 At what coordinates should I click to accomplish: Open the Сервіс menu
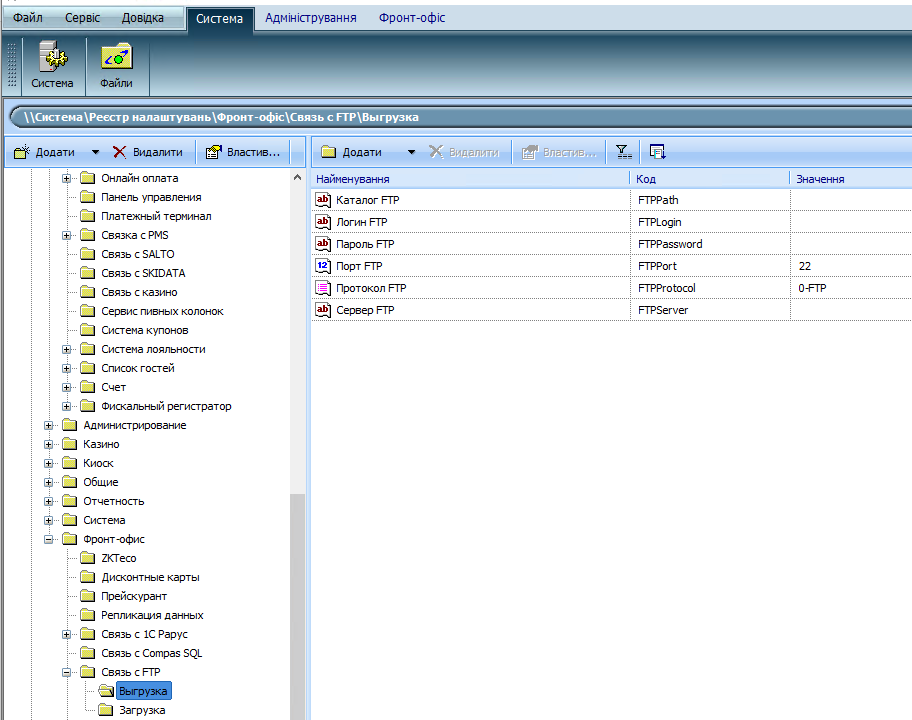[x=82, y=18]
